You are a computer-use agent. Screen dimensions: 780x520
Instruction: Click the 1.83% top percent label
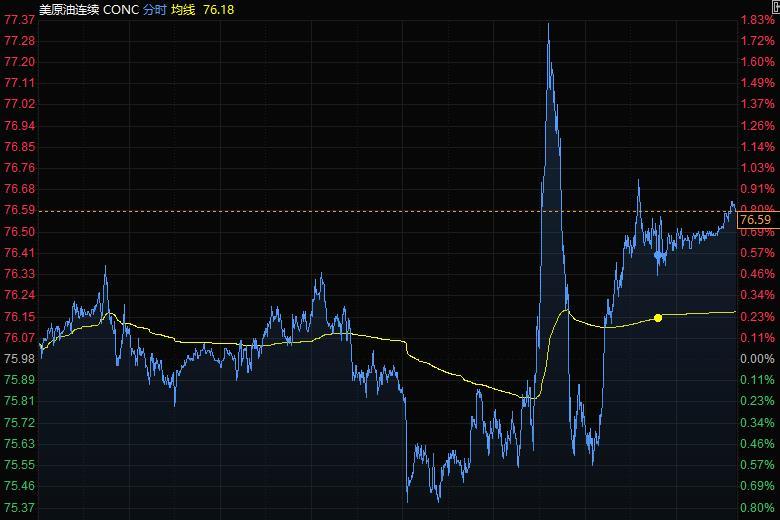coord(758,19)
